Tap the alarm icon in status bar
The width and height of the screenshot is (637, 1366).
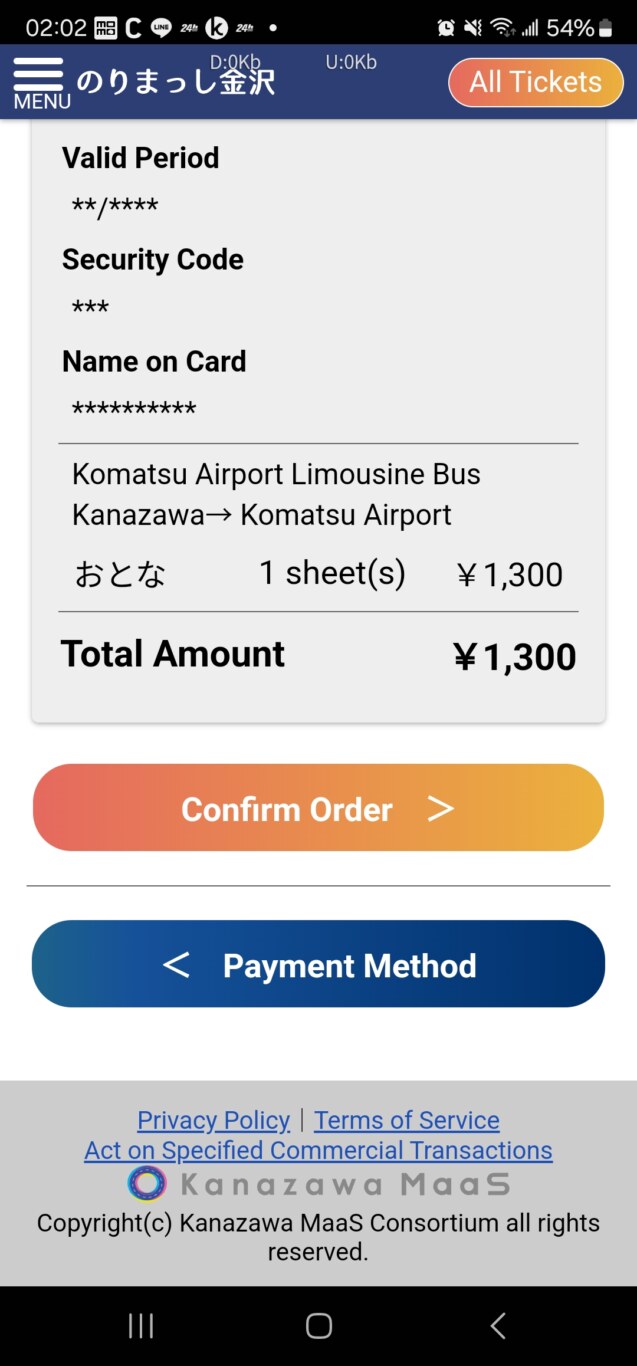[446, 28]
